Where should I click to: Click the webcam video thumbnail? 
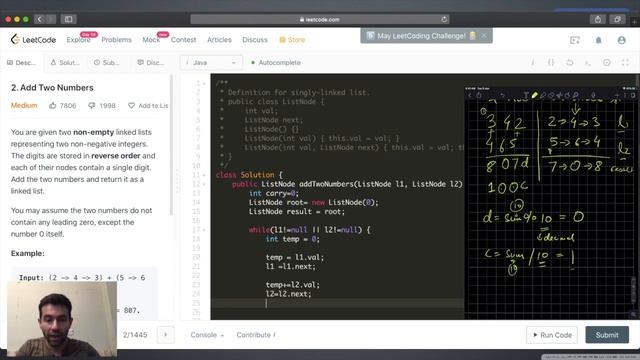[62, 319]
